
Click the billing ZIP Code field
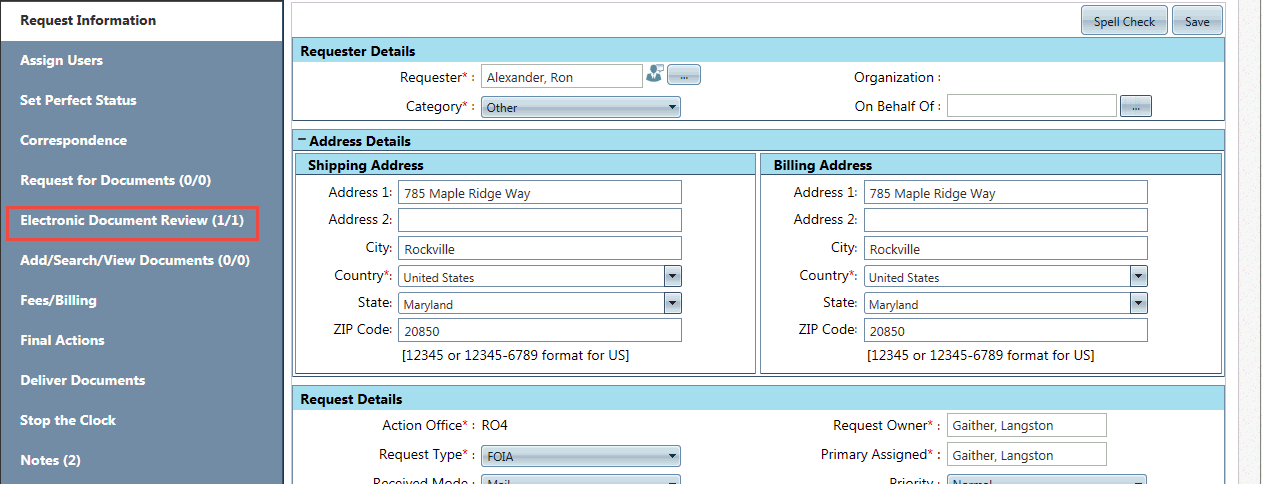(1005, 330)
